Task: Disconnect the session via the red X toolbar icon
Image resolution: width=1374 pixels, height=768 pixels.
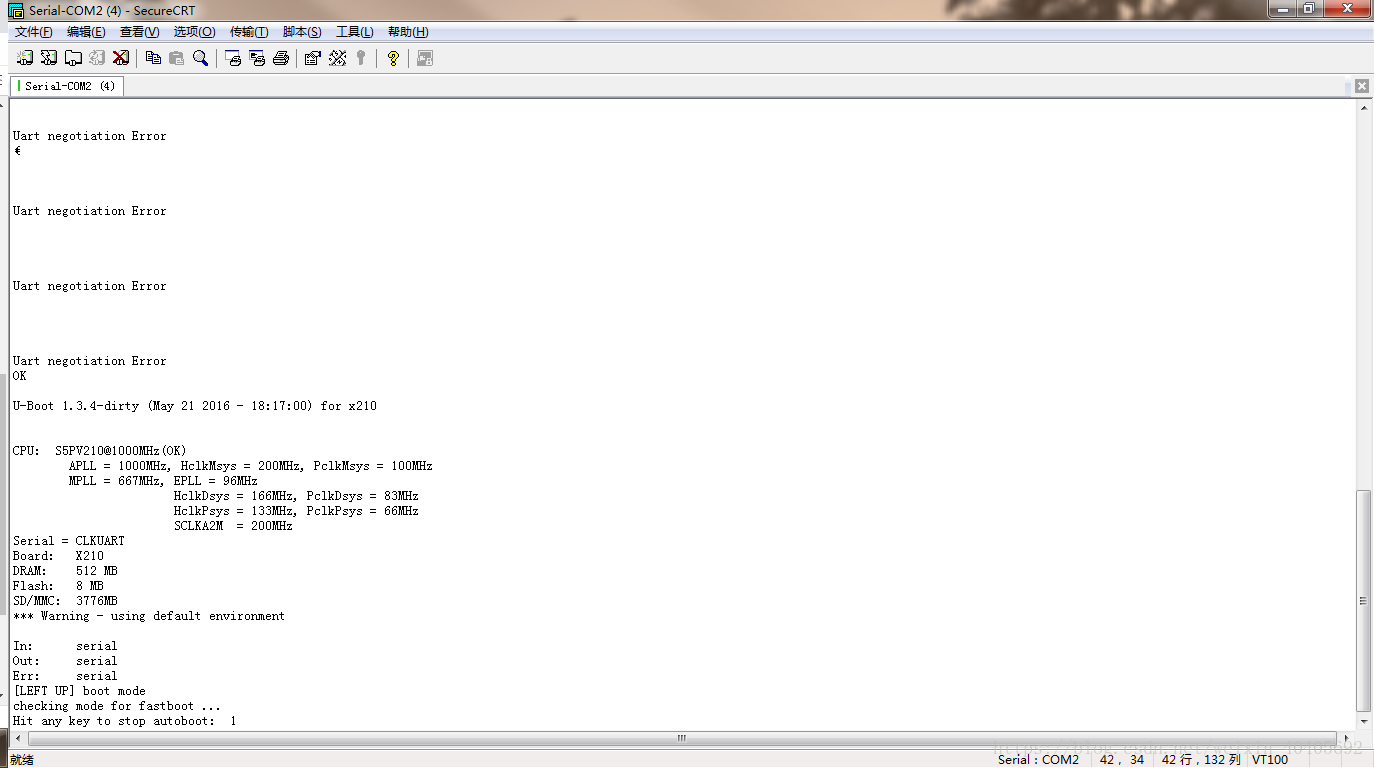Action: click(x=121, y=58)
